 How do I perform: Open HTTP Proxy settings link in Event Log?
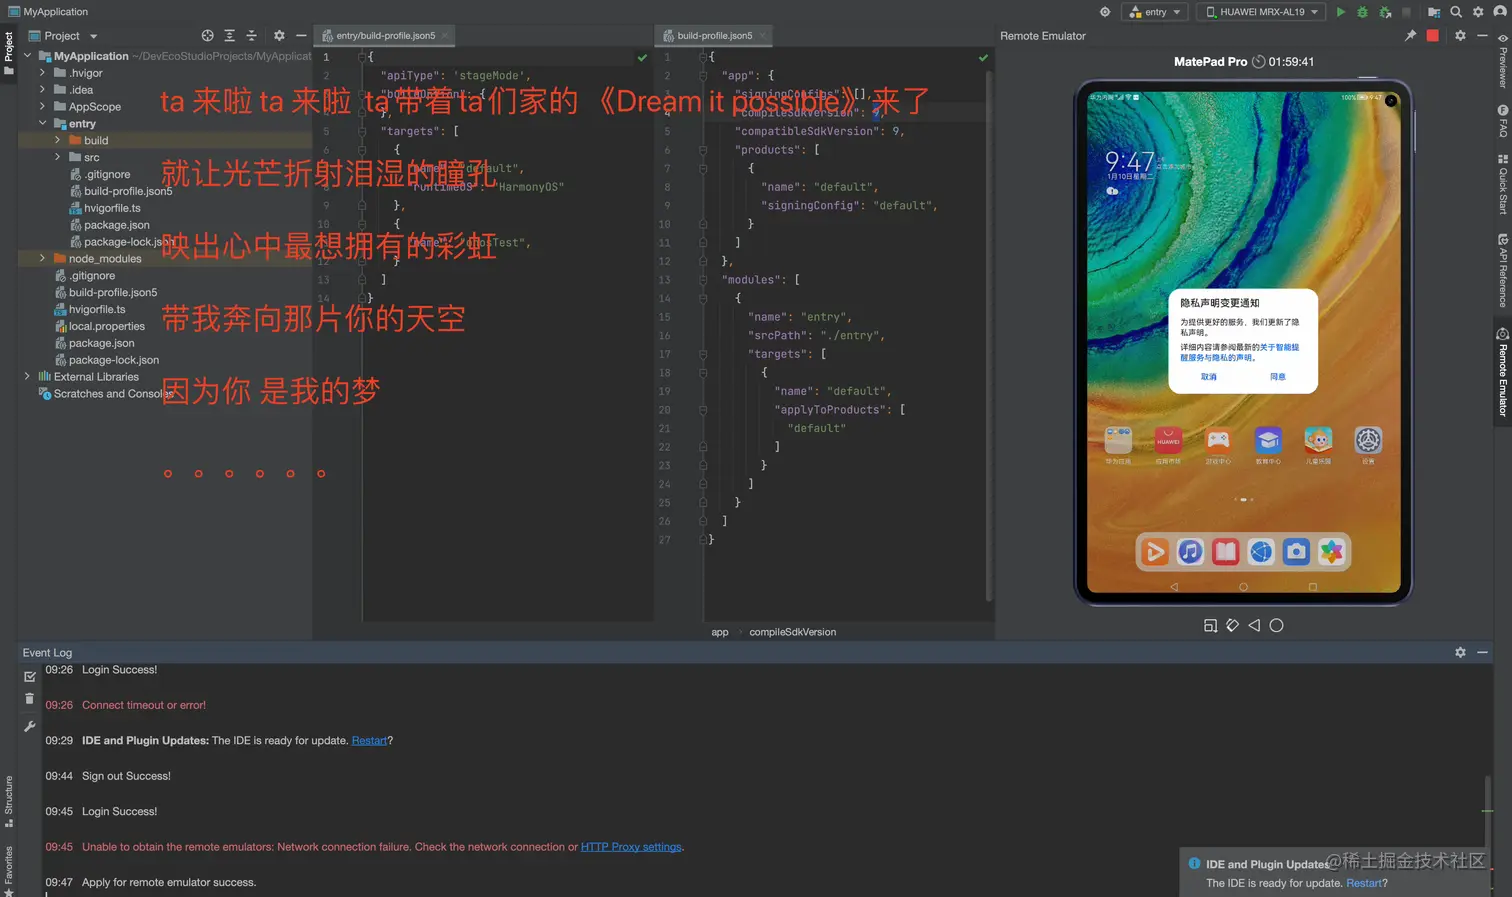(x=631, y=847)
